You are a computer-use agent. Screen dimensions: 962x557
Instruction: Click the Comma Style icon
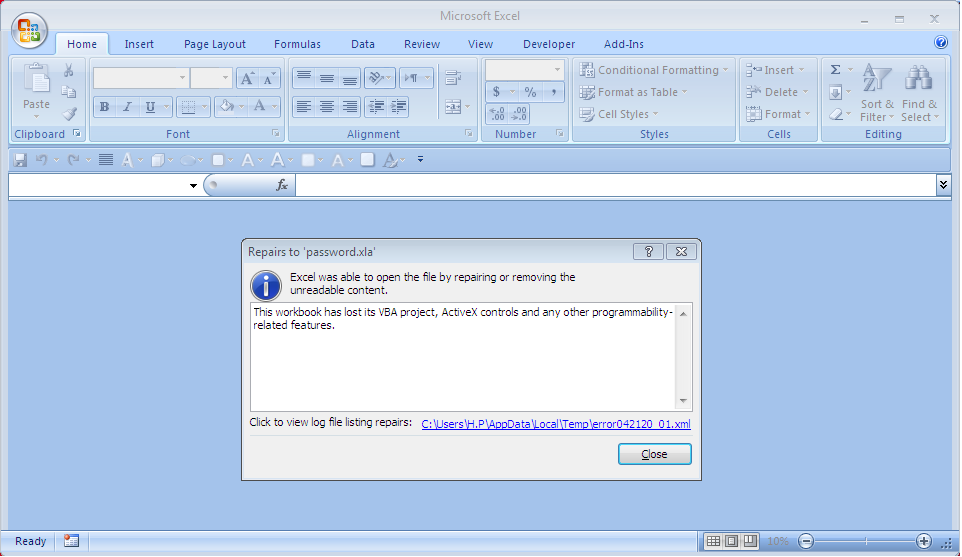point(553,92)
